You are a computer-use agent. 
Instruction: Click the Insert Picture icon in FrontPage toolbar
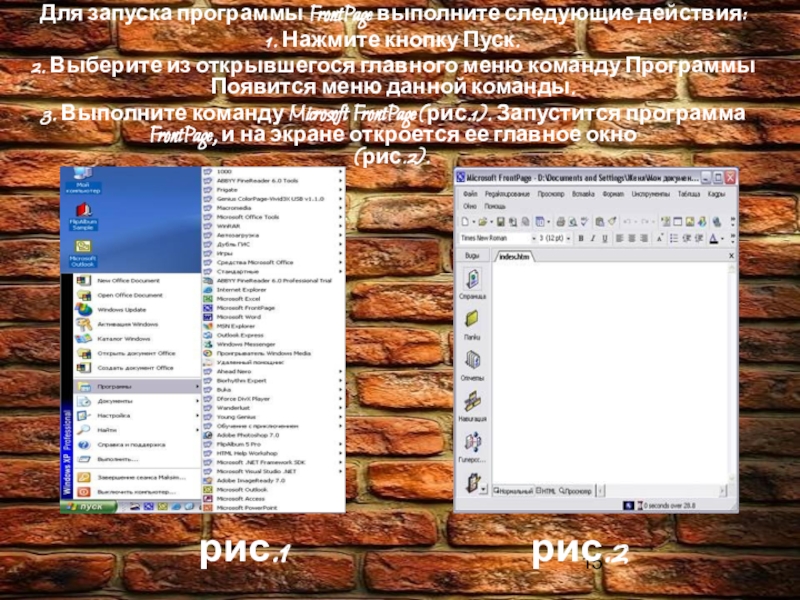coord(689,222)
